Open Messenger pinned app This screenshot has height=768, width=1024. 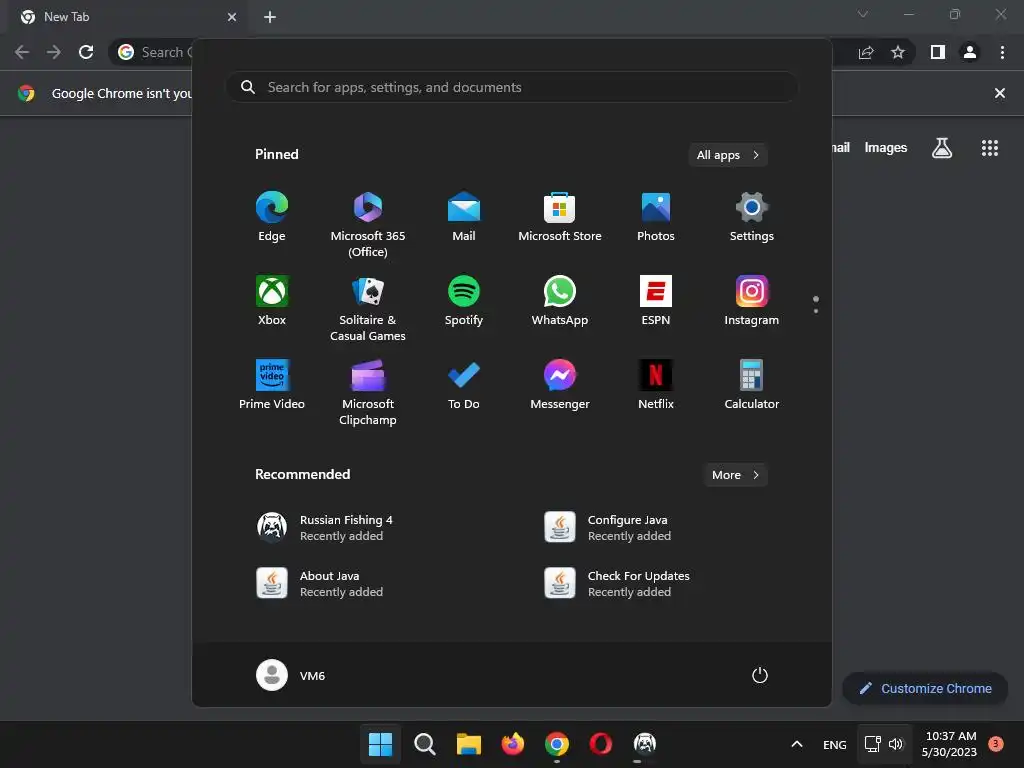tap(560, 385)
